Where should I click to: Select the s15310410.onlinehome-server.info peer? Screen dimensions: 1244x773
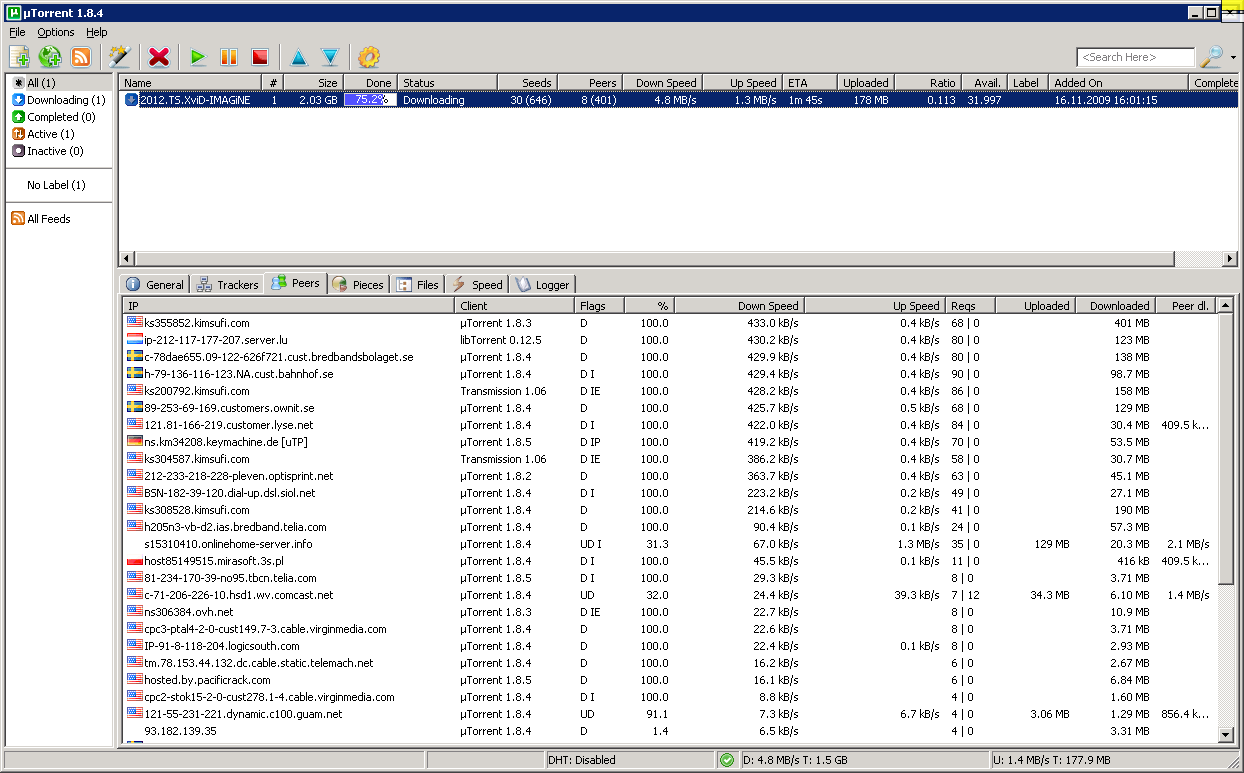click(x=670, y=544)
